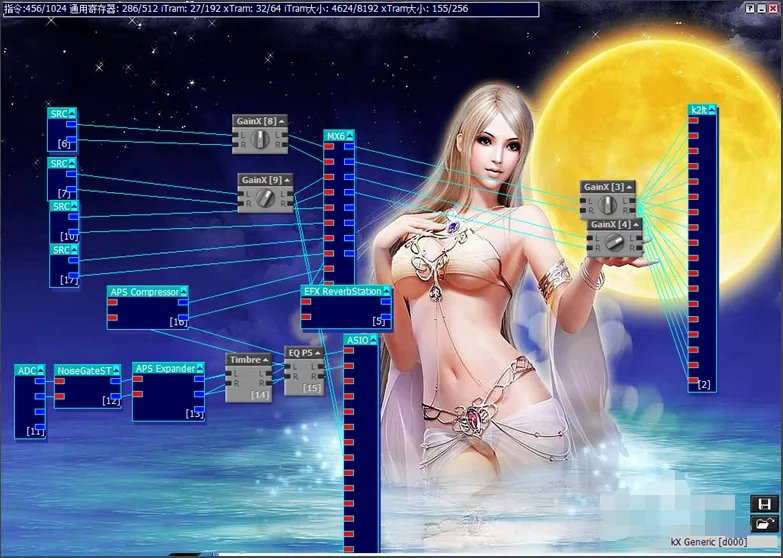The image size is (783, 558).
Task: Click the arrow on GainX [9] header
Action: [x=287, y=180]
